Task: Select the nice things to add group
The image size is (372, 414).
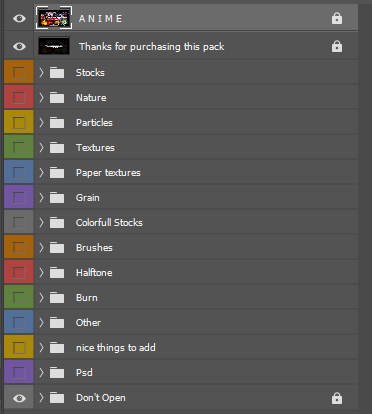Action: [196, 347]
